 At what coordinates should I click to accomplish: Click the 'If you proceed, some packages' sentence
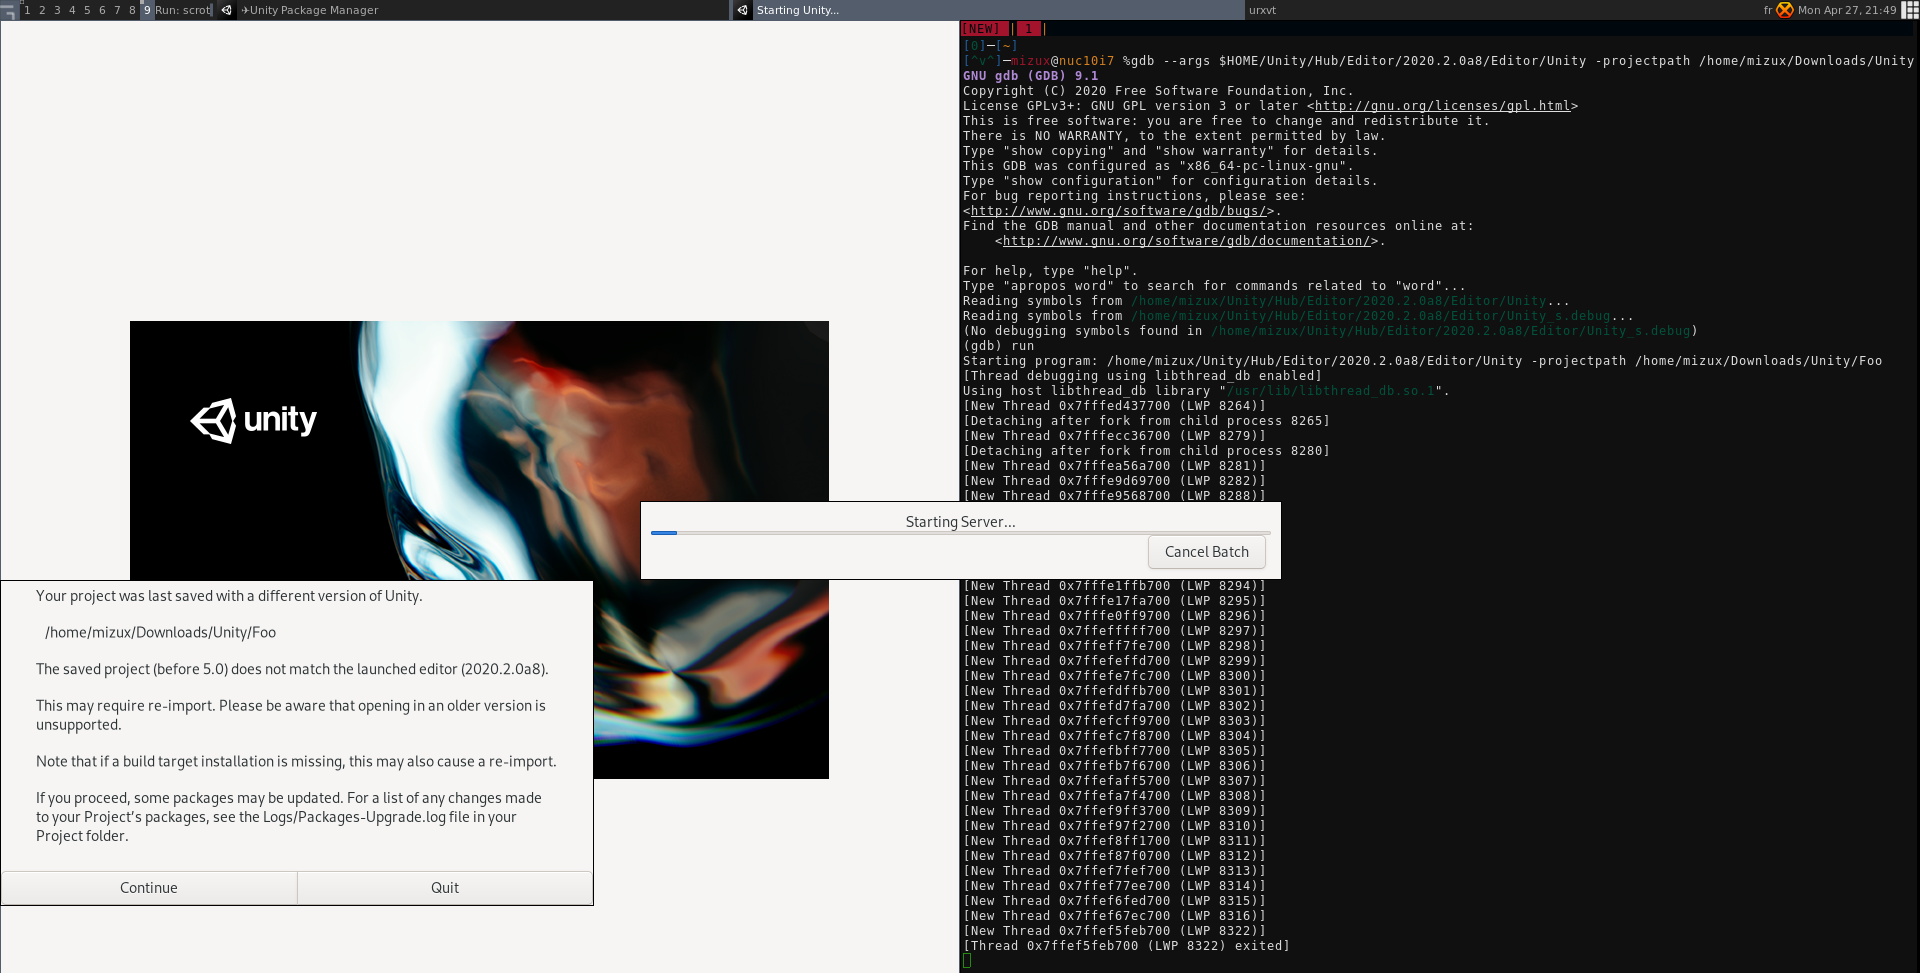click(289, 817)
